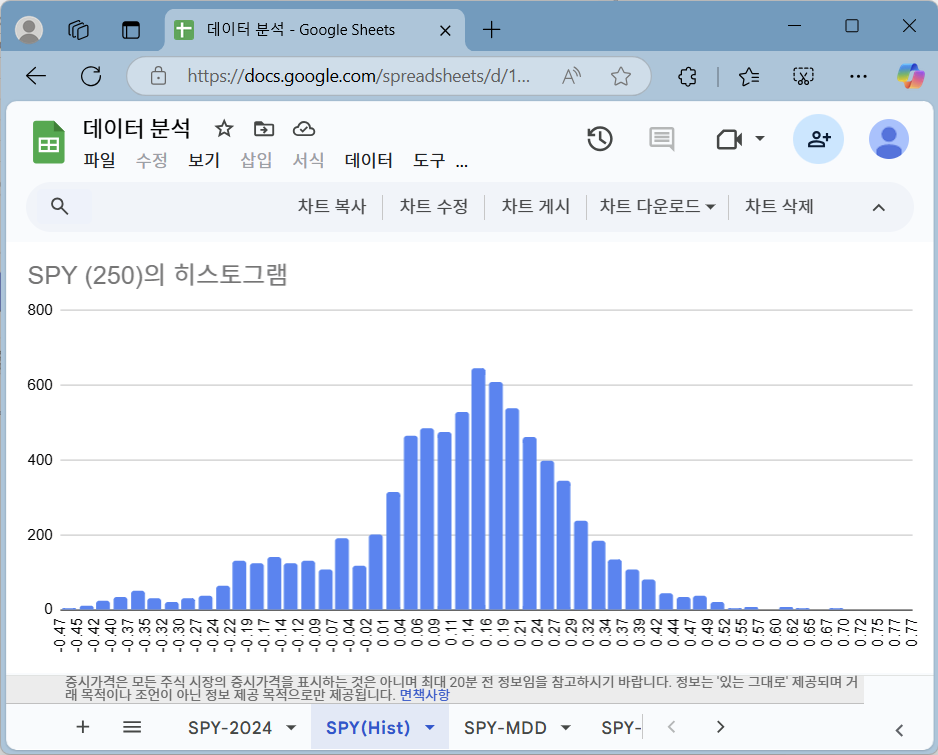
Task: Click the video meeting camera icon
Action: pyautogui.click(x=729, y=139)
